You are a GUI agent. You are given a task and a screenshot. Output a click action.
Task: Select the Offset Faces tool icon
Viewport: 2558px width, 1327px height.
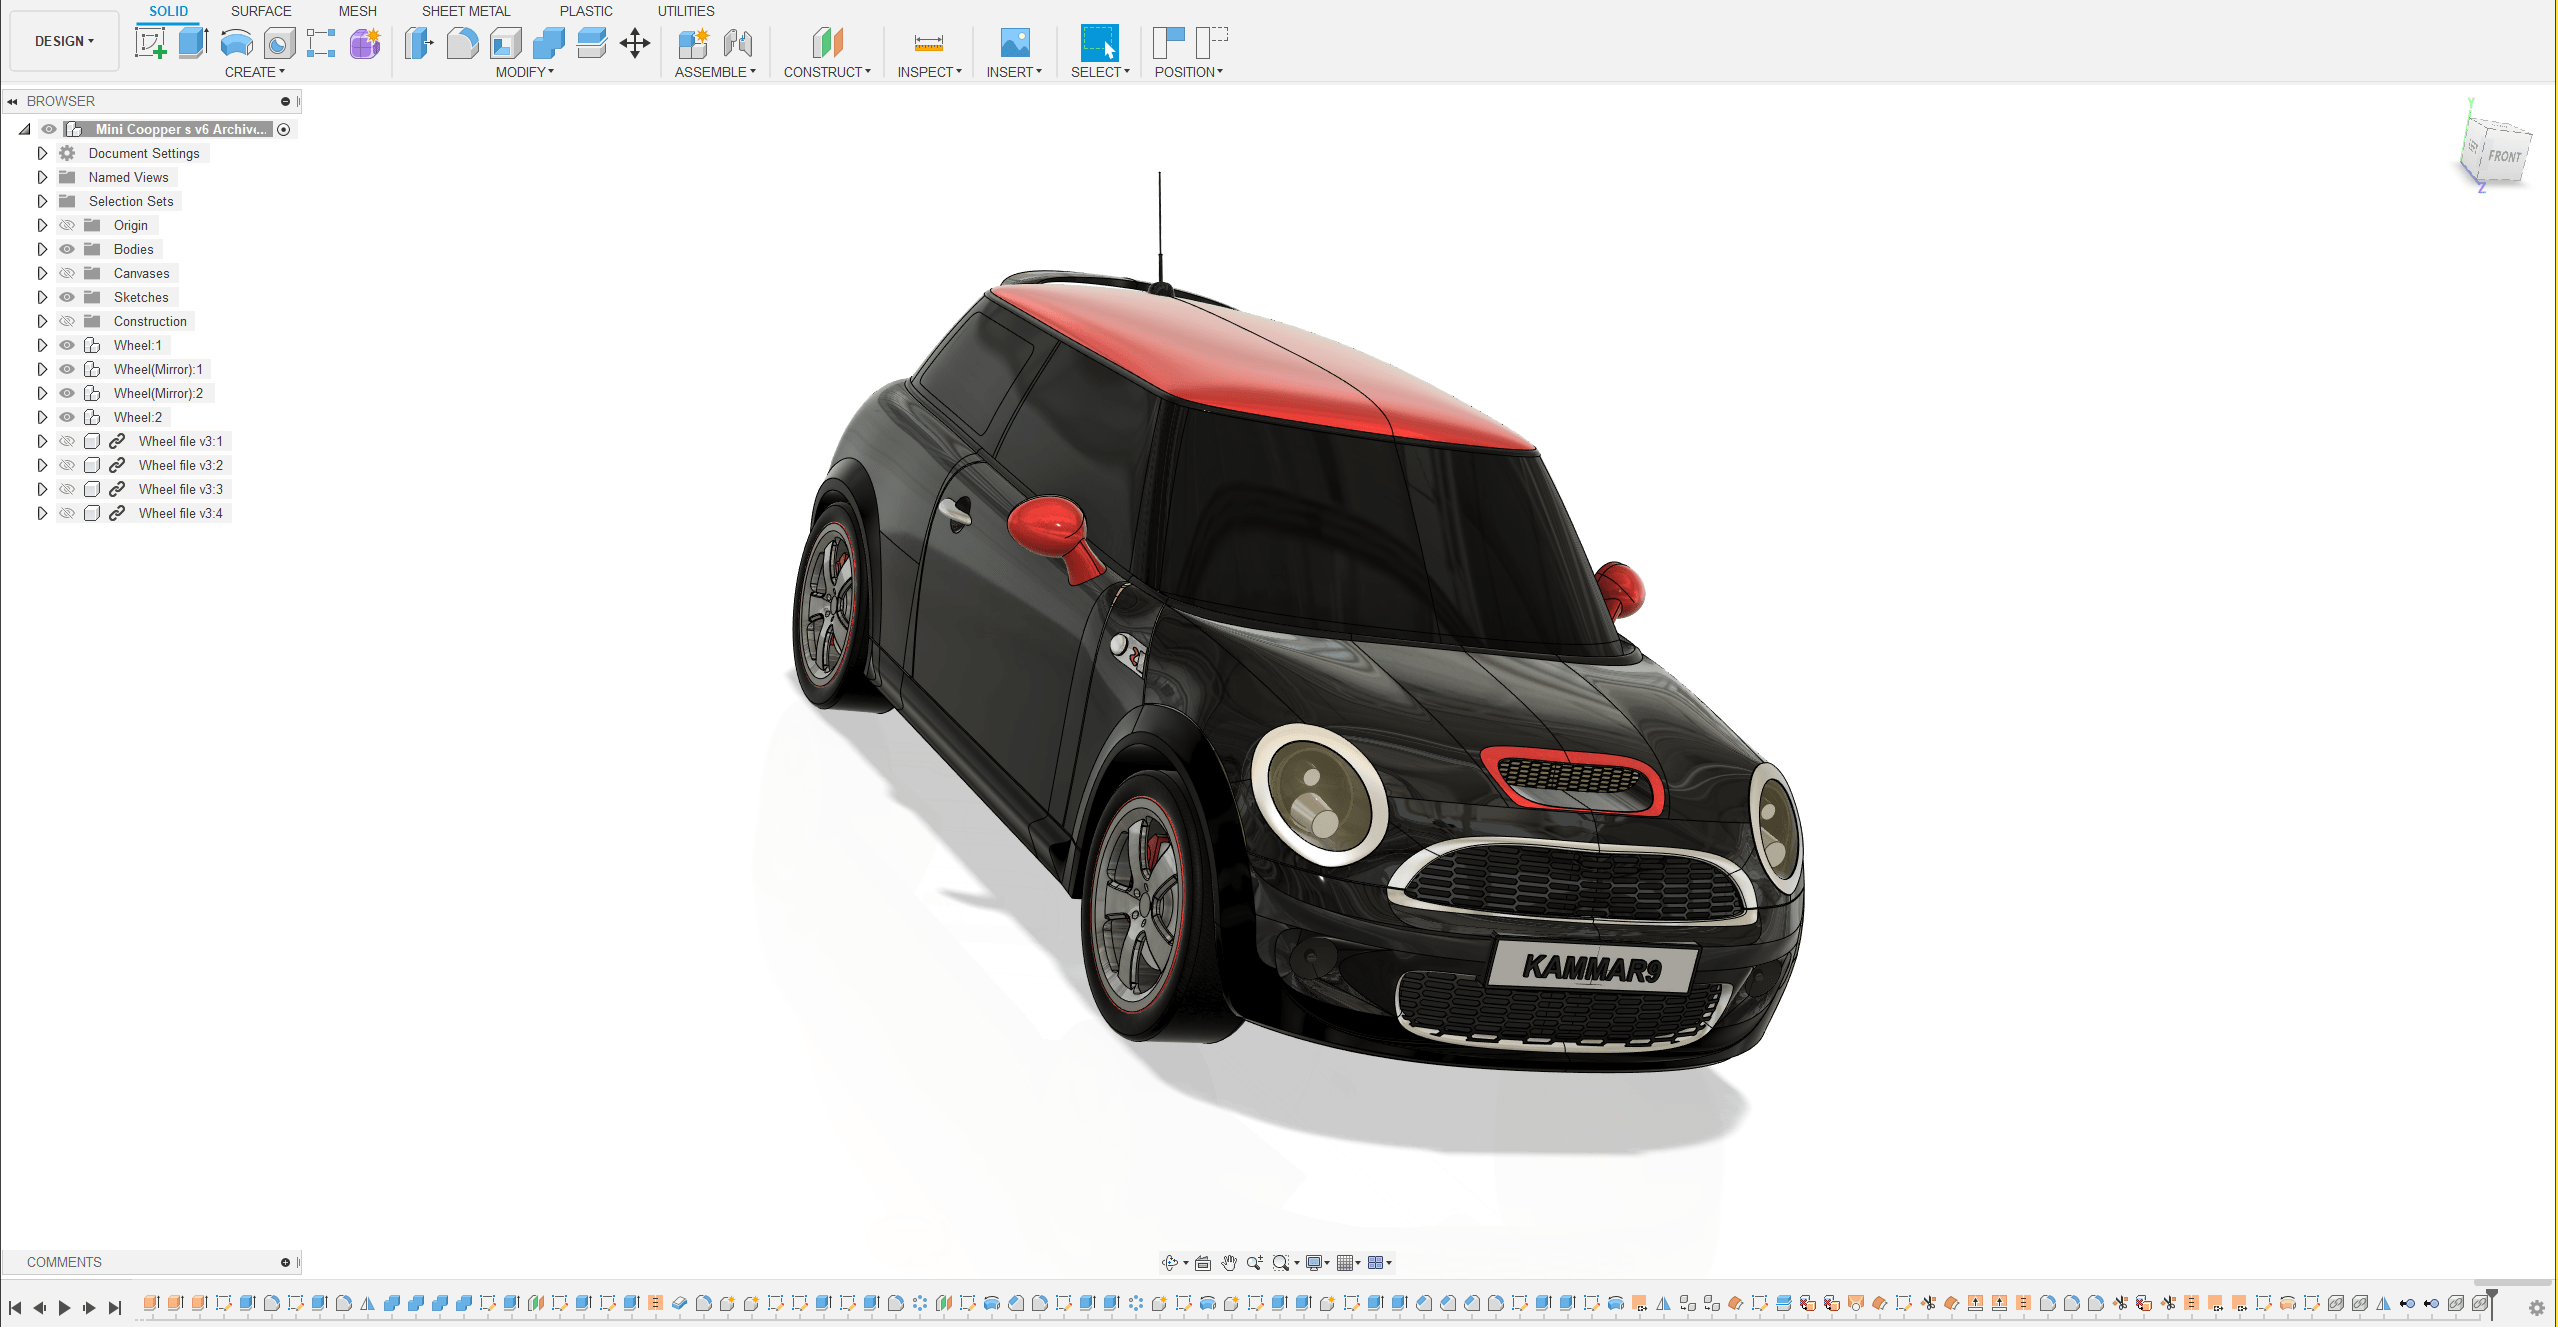[591, 43]
